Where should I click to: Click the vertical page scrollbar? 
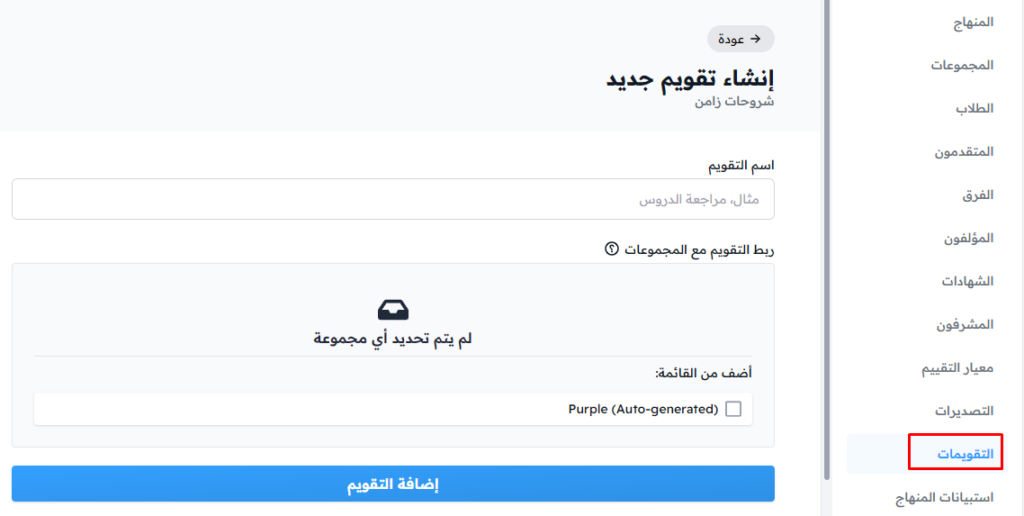pos(827,240)
